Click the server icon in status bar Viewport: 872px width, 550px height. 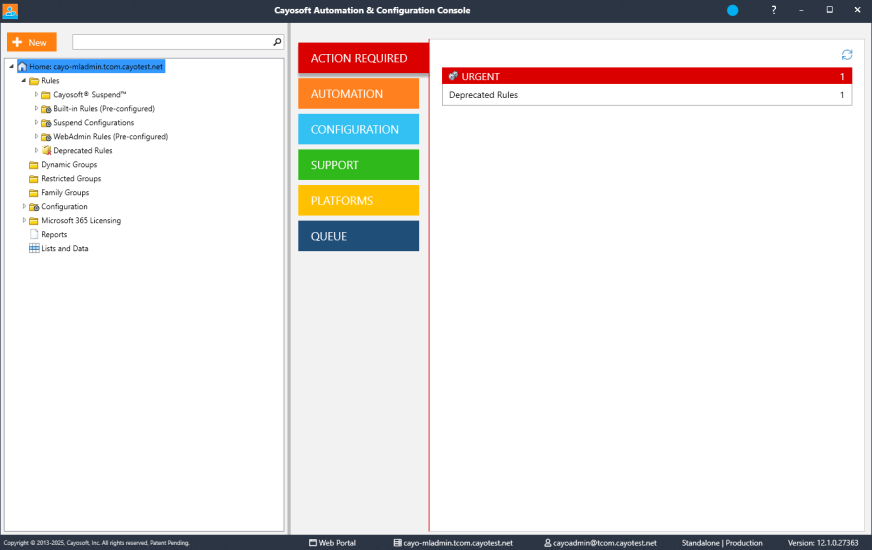(398, 543)
